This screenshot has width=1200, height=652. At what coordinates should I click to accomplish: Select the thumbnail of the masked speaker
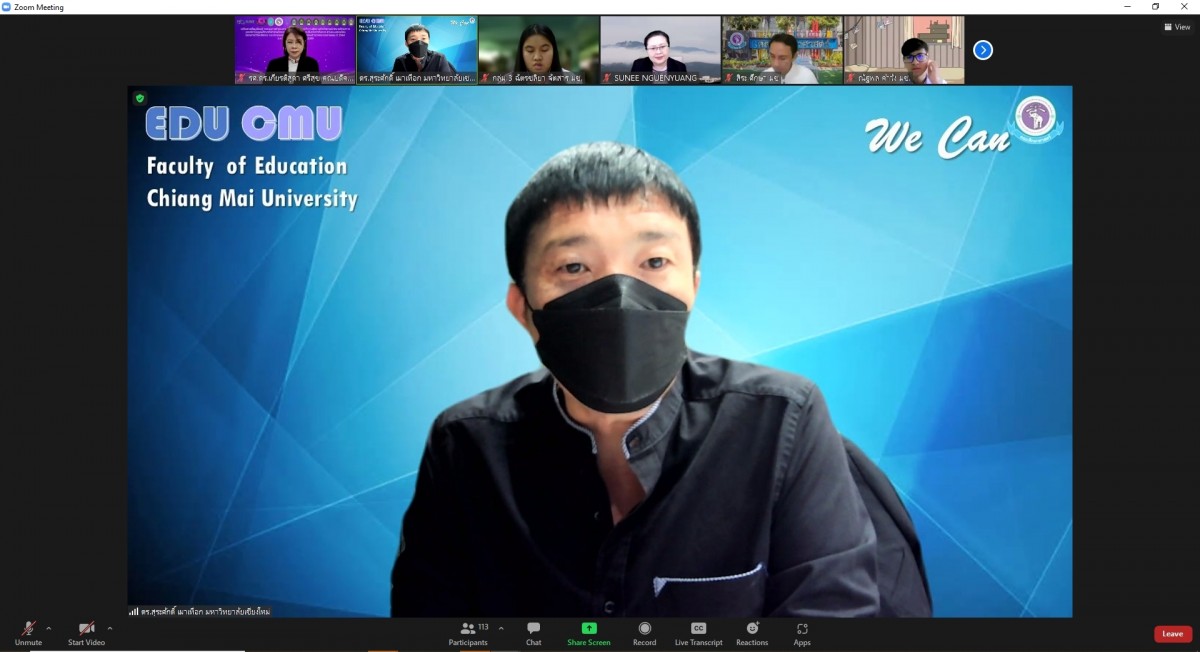417,50
